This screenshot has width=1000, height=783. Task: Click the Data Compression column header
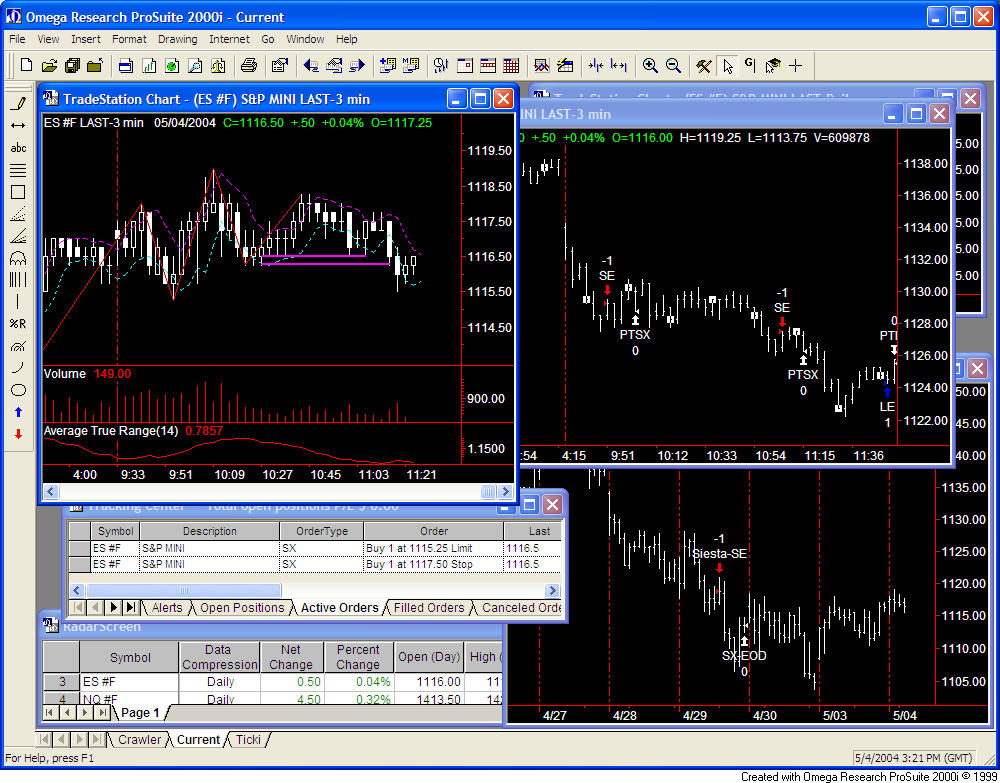218,657
